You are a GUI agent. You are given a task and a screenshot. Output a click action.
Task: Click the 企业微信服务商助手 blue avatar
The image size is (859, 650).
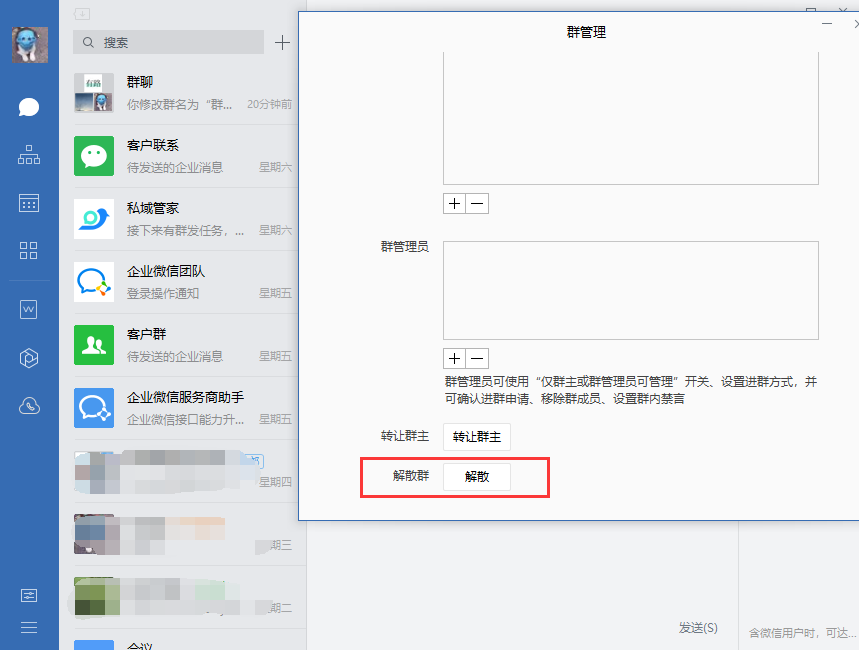(x=94, y=408)
